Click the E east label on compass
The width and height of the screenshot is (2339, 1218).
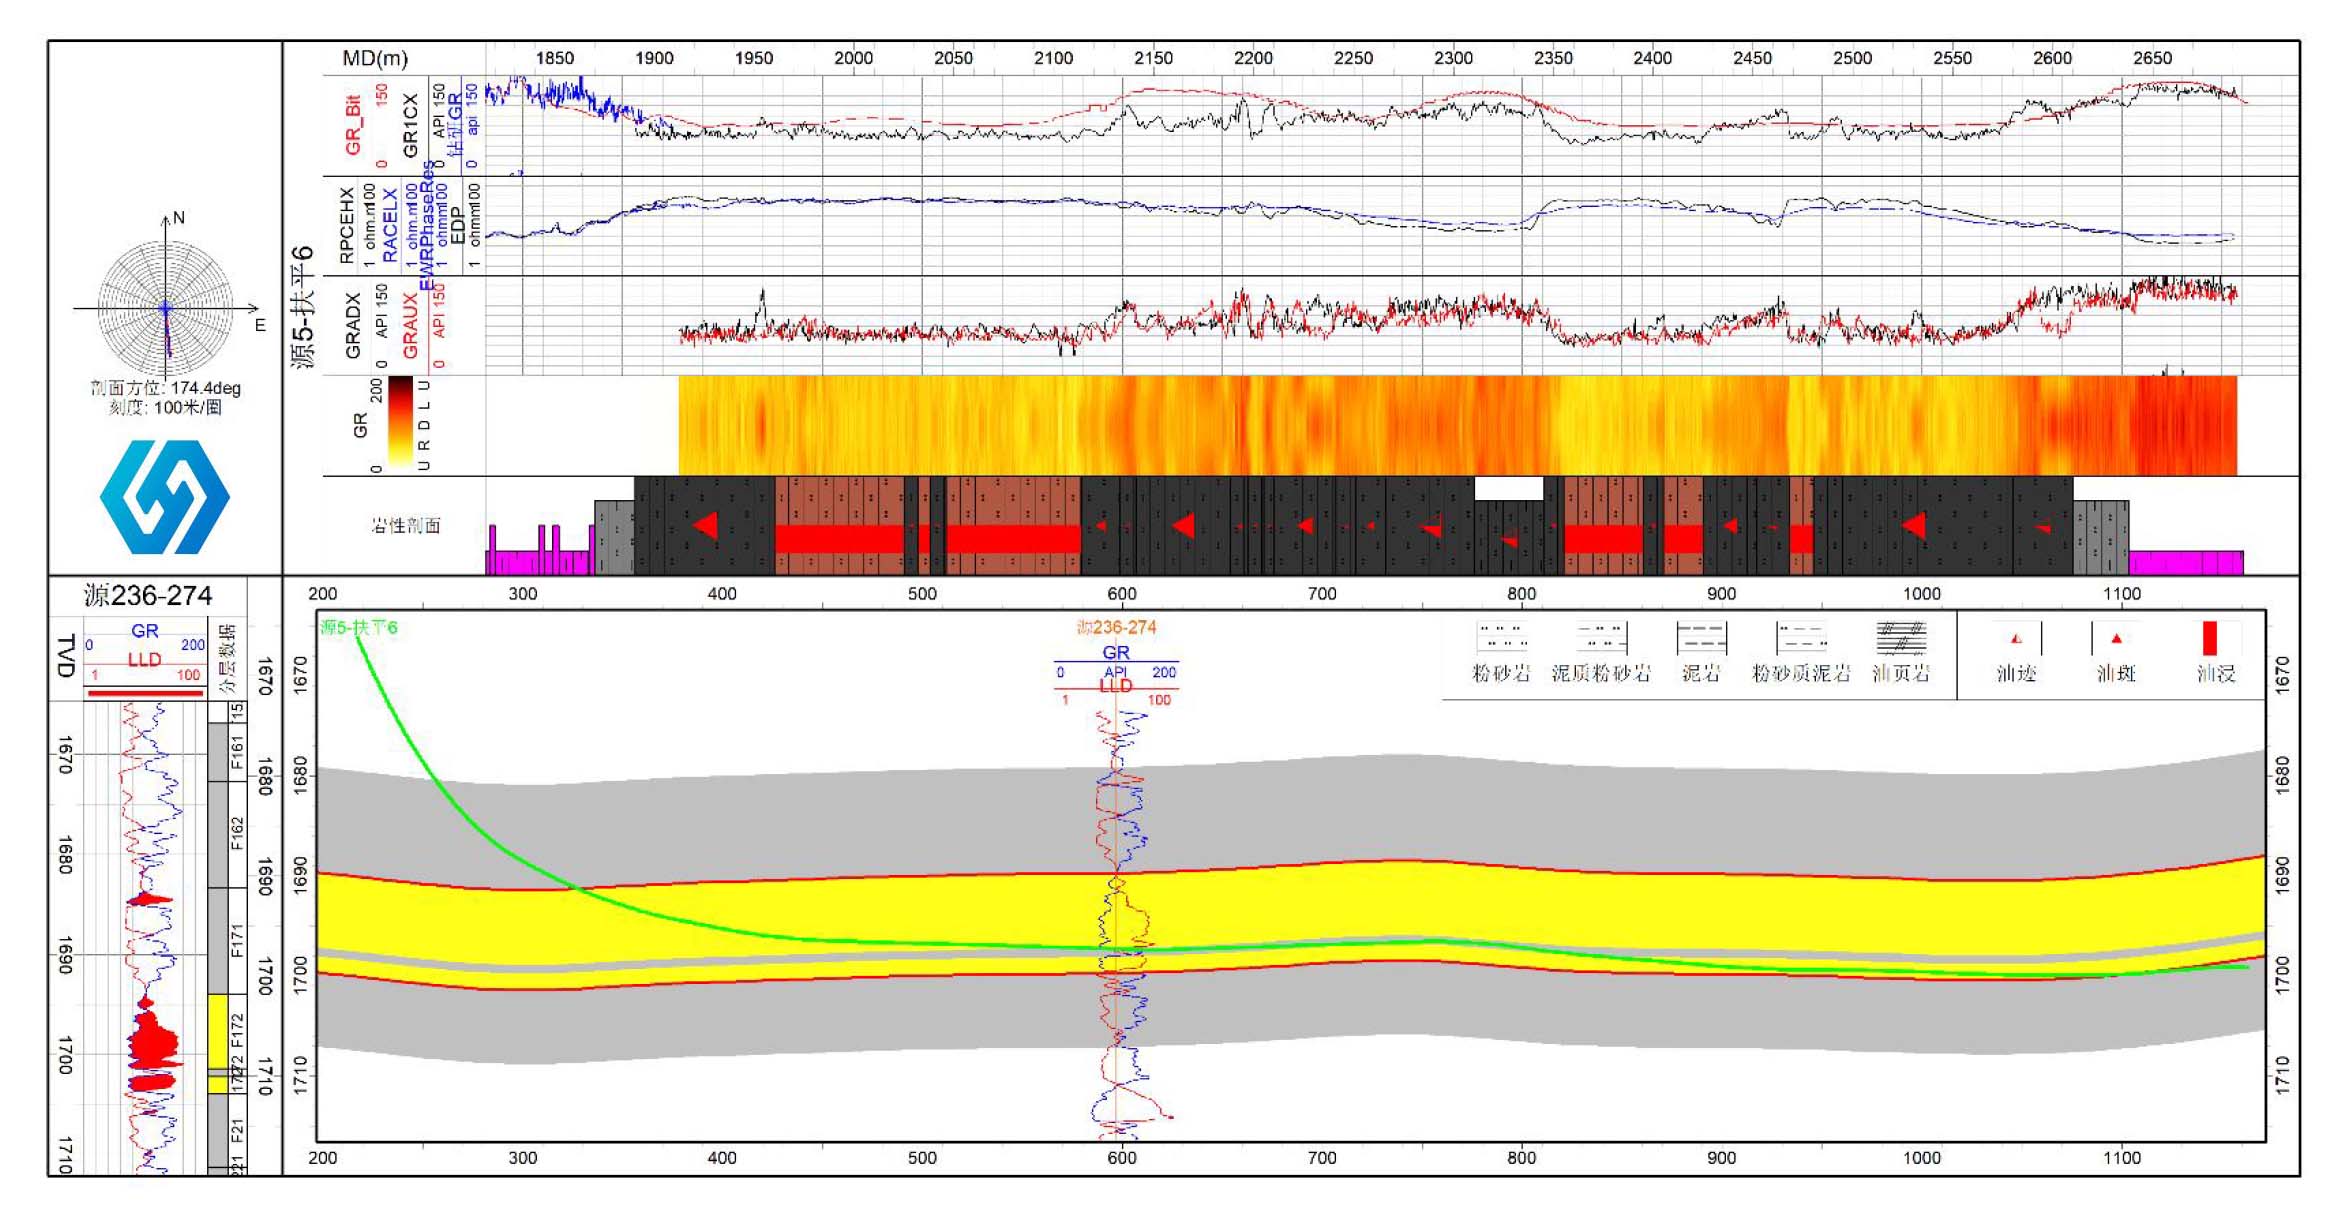point(260,325)
